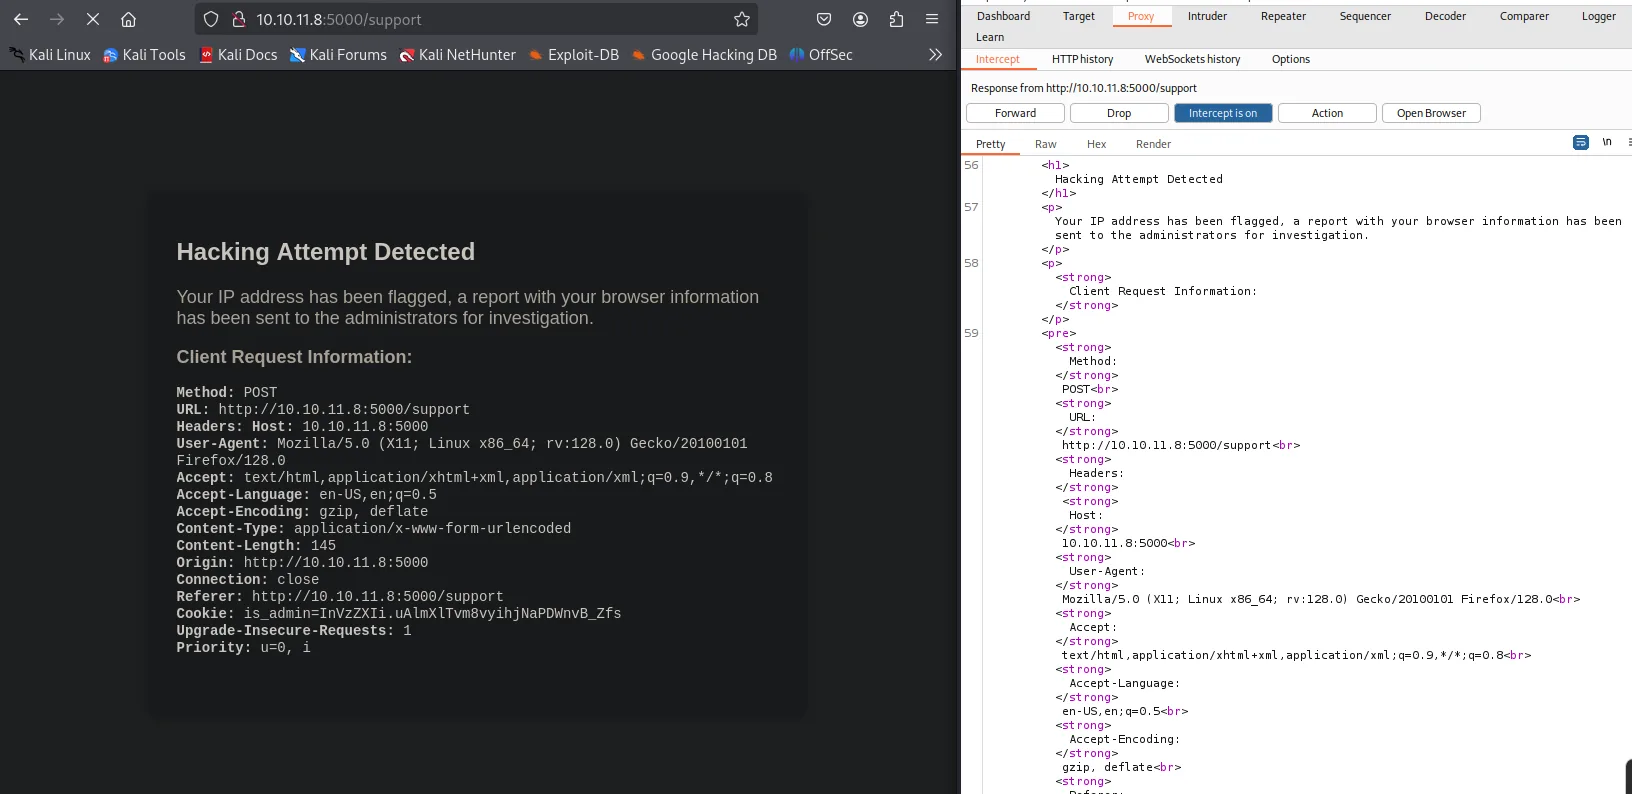Screen dimensions: 1632x794
Task: Open the Pocket save icon
Action: coord(824,19)
